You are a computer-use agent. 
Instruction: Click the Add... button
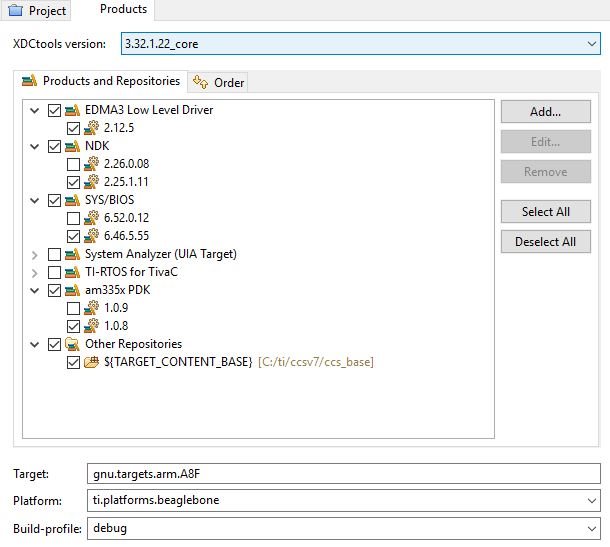tap(545, 112)
